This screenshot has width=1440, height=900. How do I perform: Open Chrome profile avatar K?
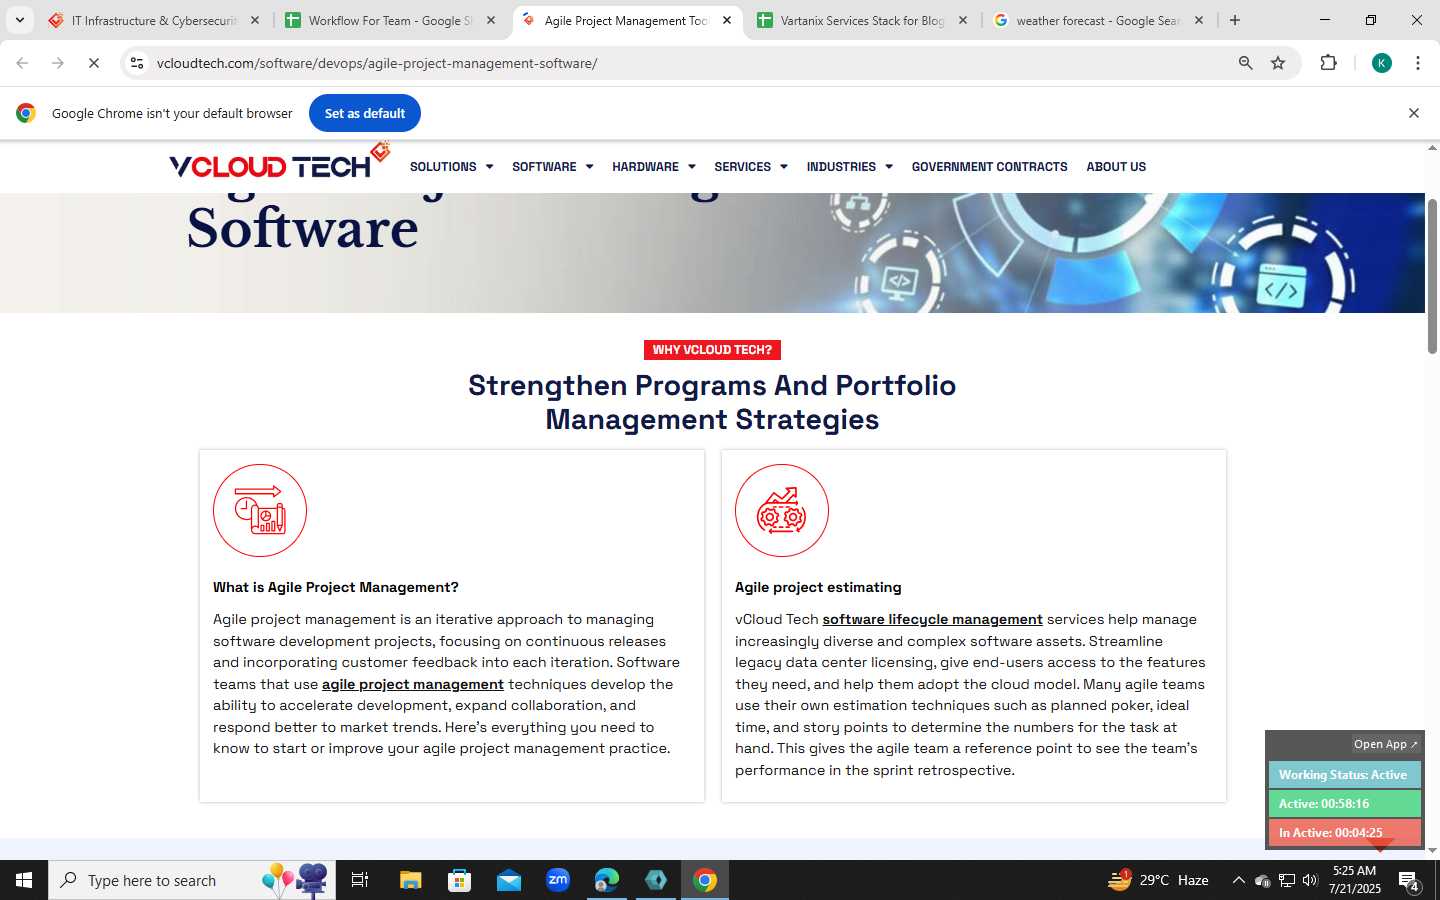1382,63
